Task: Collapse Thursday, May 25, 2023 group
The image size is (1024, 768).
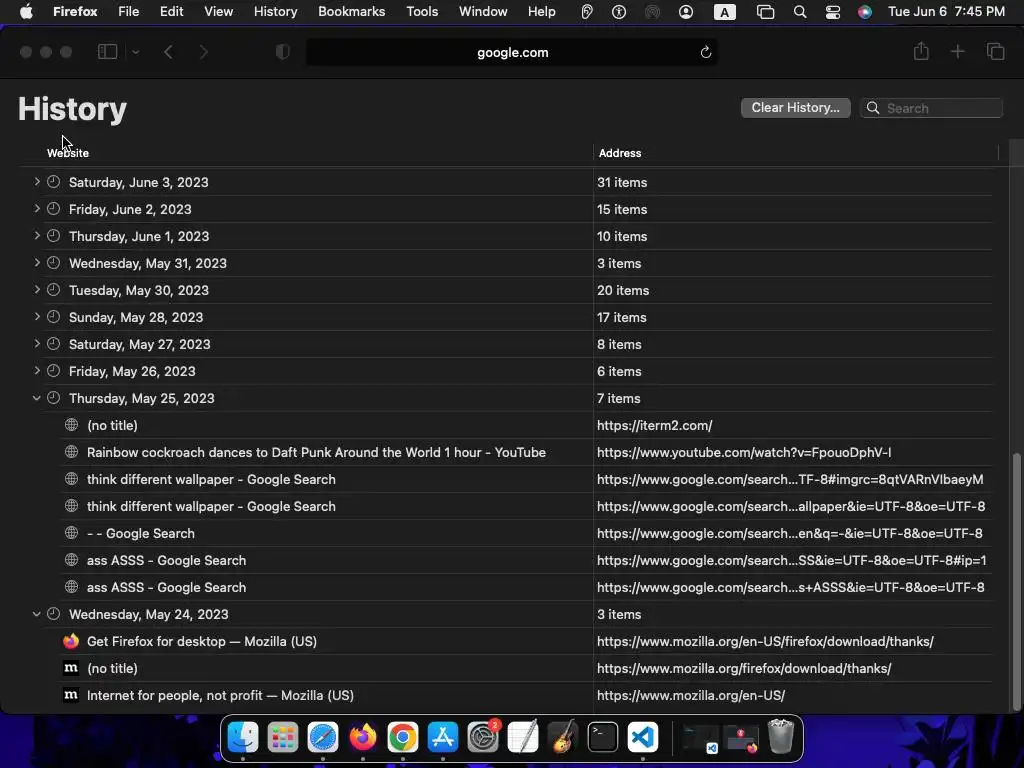Action: [37, 398]
